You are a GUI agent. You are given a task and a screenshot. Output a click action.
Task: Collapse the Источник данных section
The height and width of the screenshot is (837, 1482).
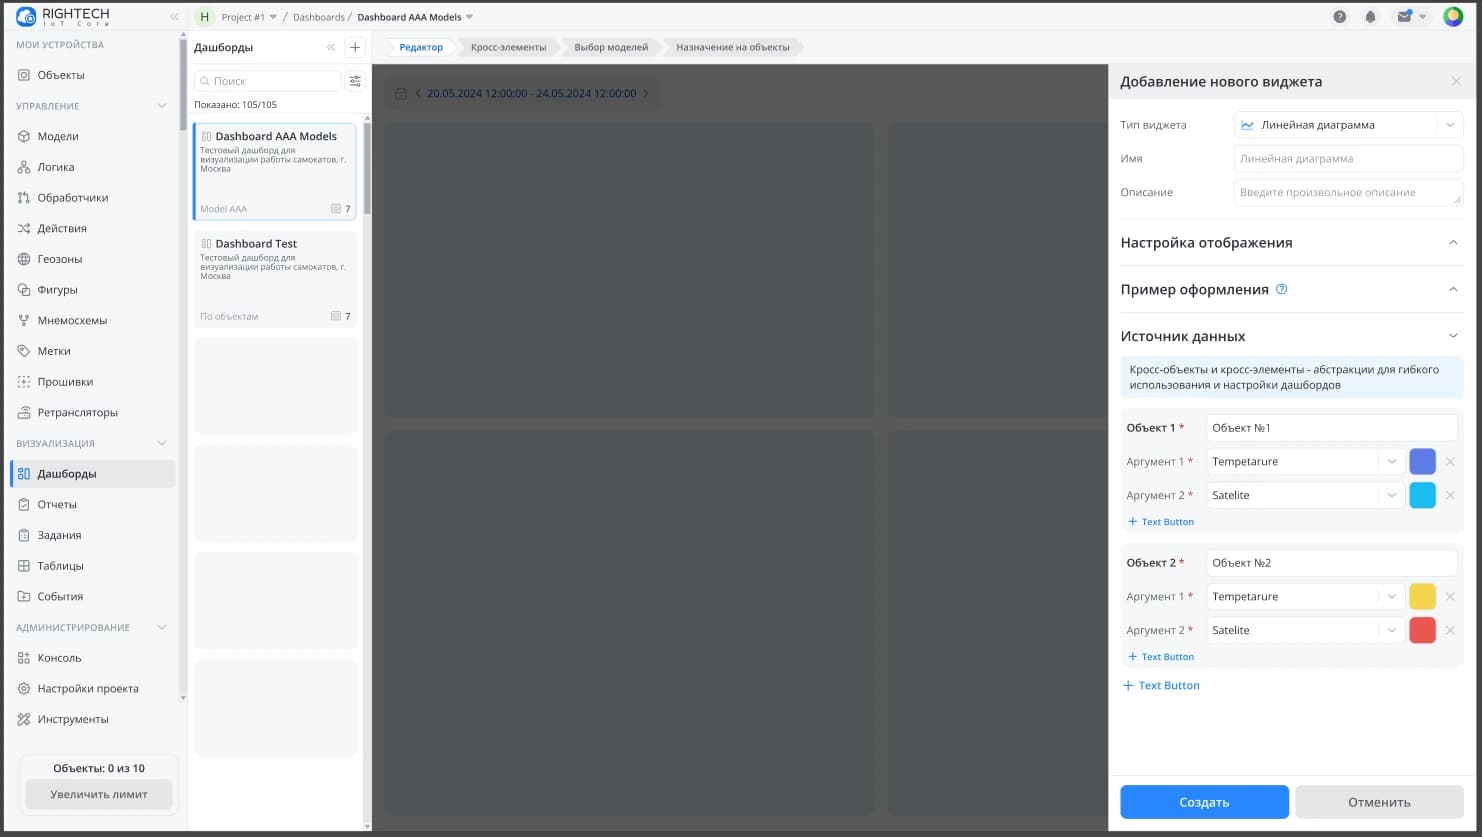pos(1453,336)
